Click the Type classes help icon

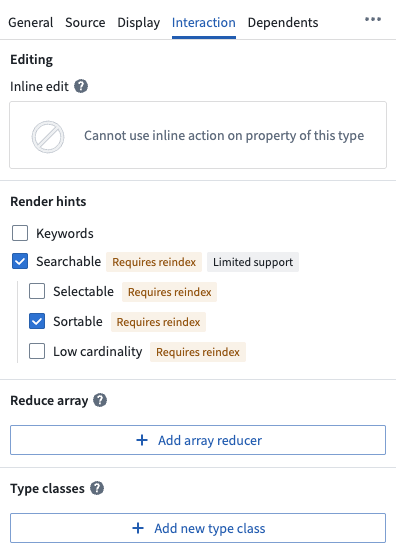97,488
